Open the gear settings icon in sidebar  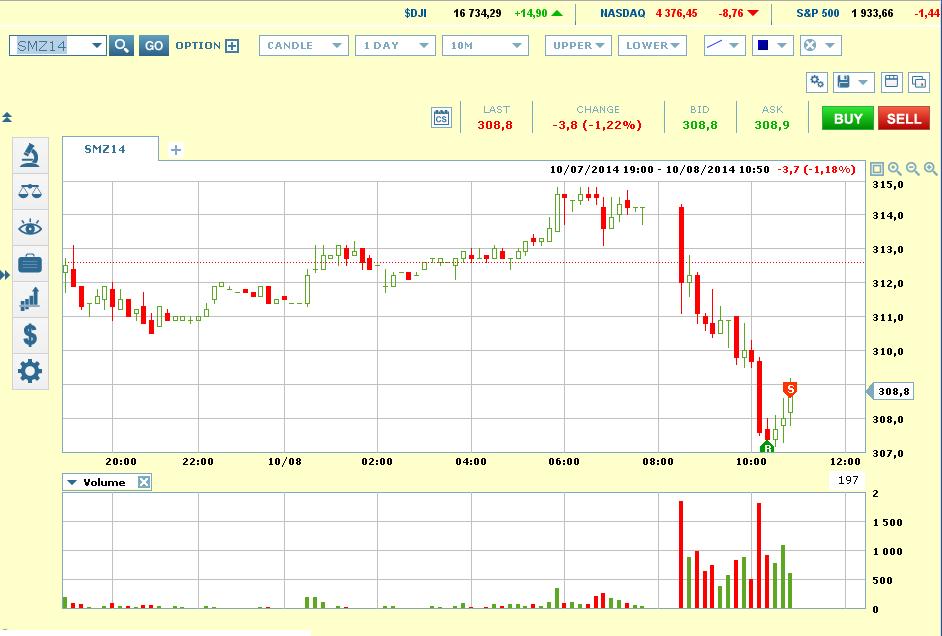point(30,371)
